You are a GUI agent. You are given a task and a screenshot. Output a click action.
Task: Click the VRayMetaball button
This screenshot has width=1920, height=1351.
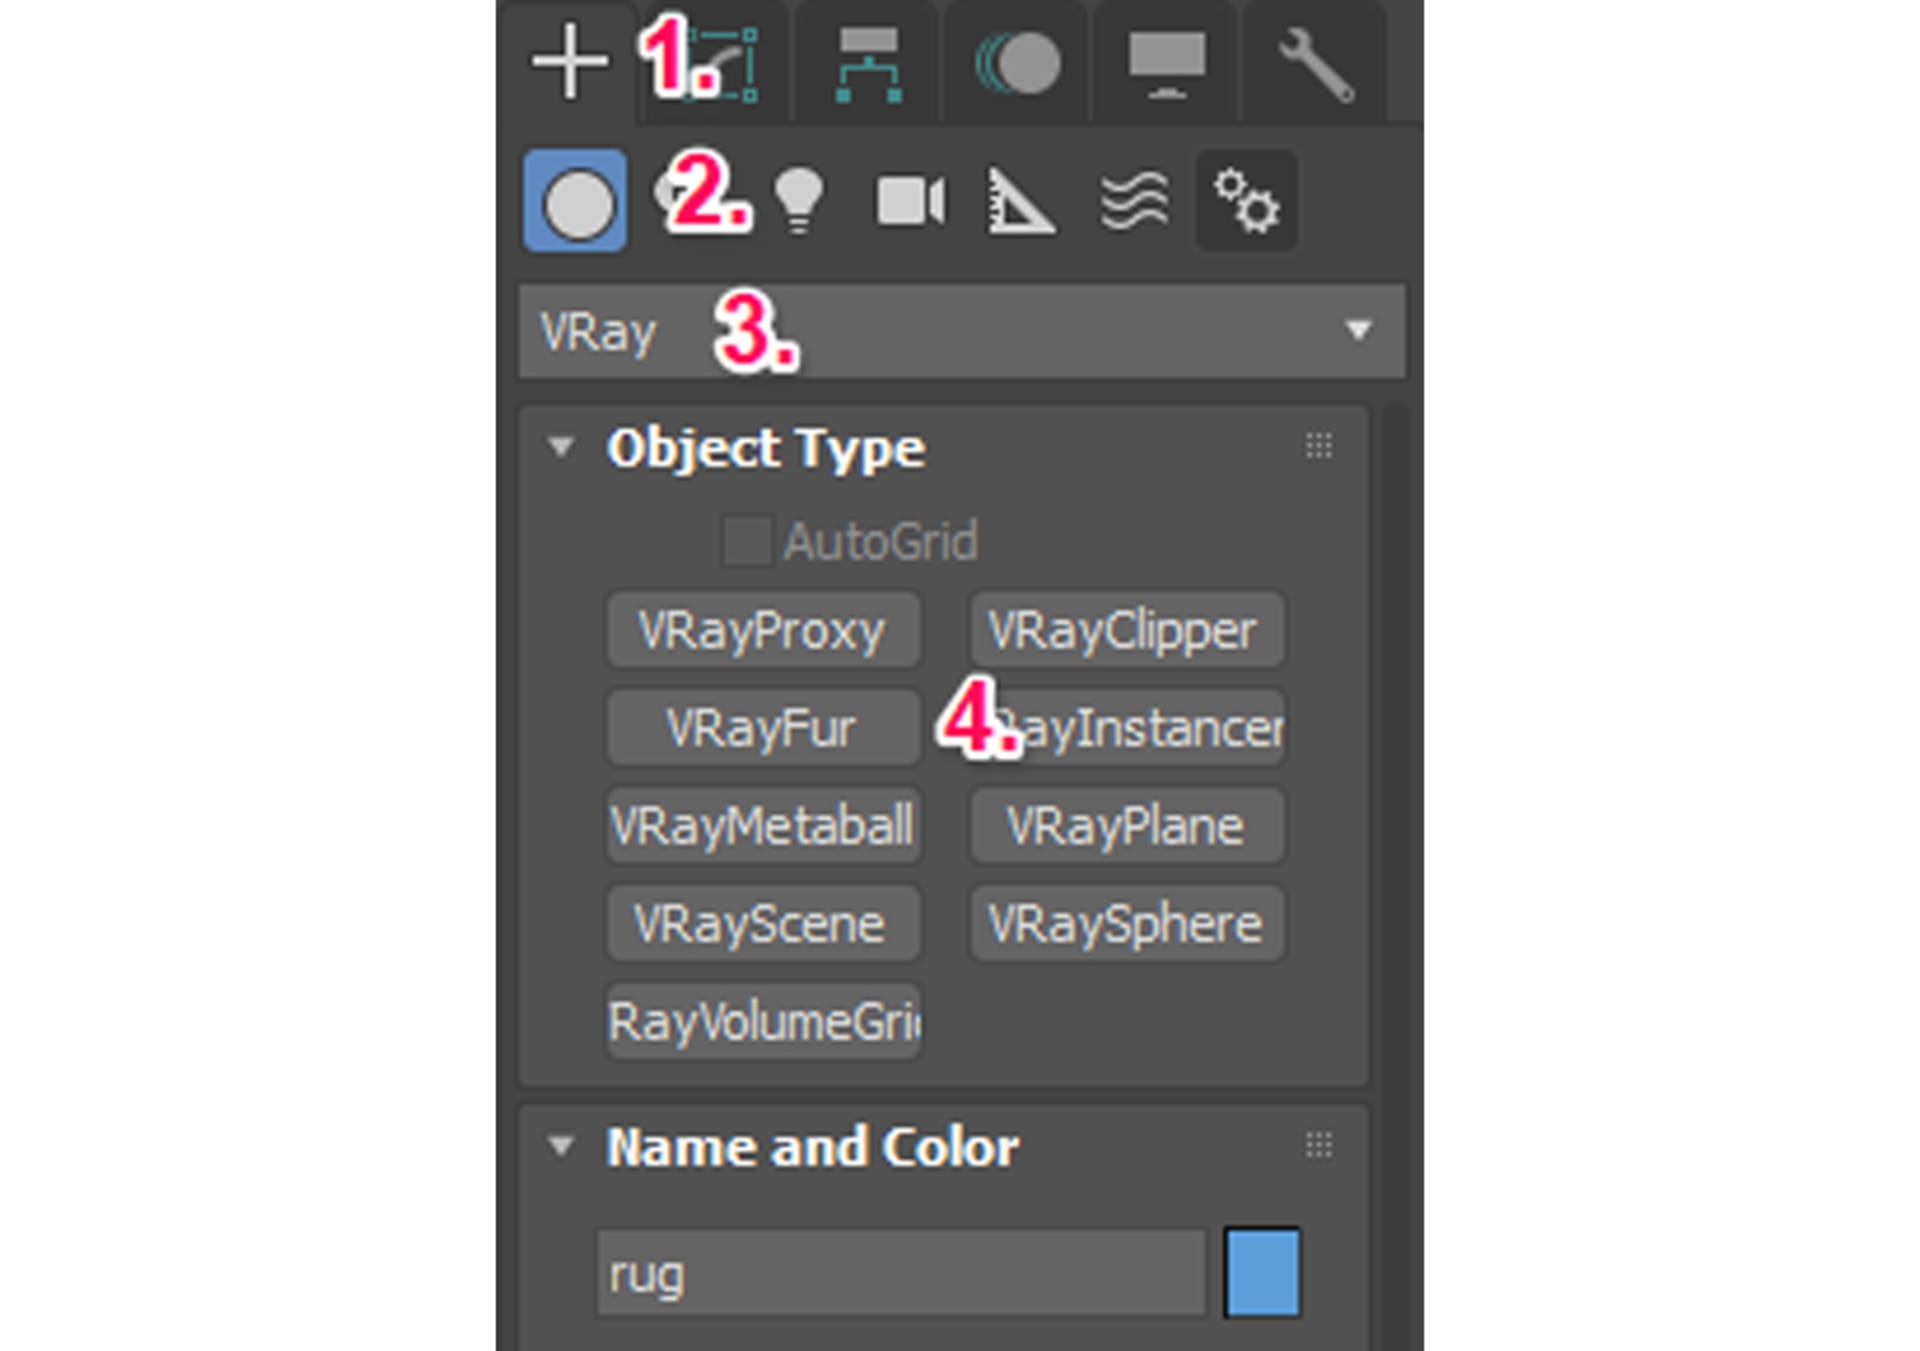point(763,826)
